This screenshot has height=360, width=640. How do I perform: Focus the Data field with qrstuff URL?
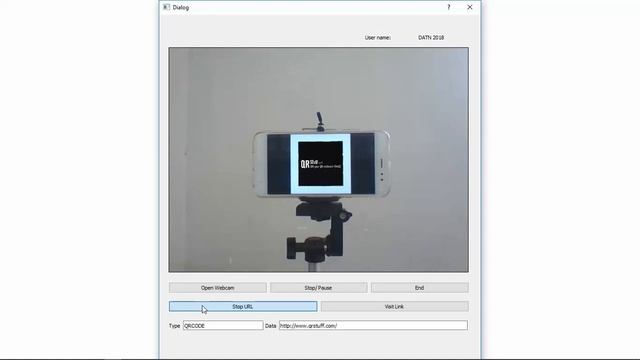point(373,326)
